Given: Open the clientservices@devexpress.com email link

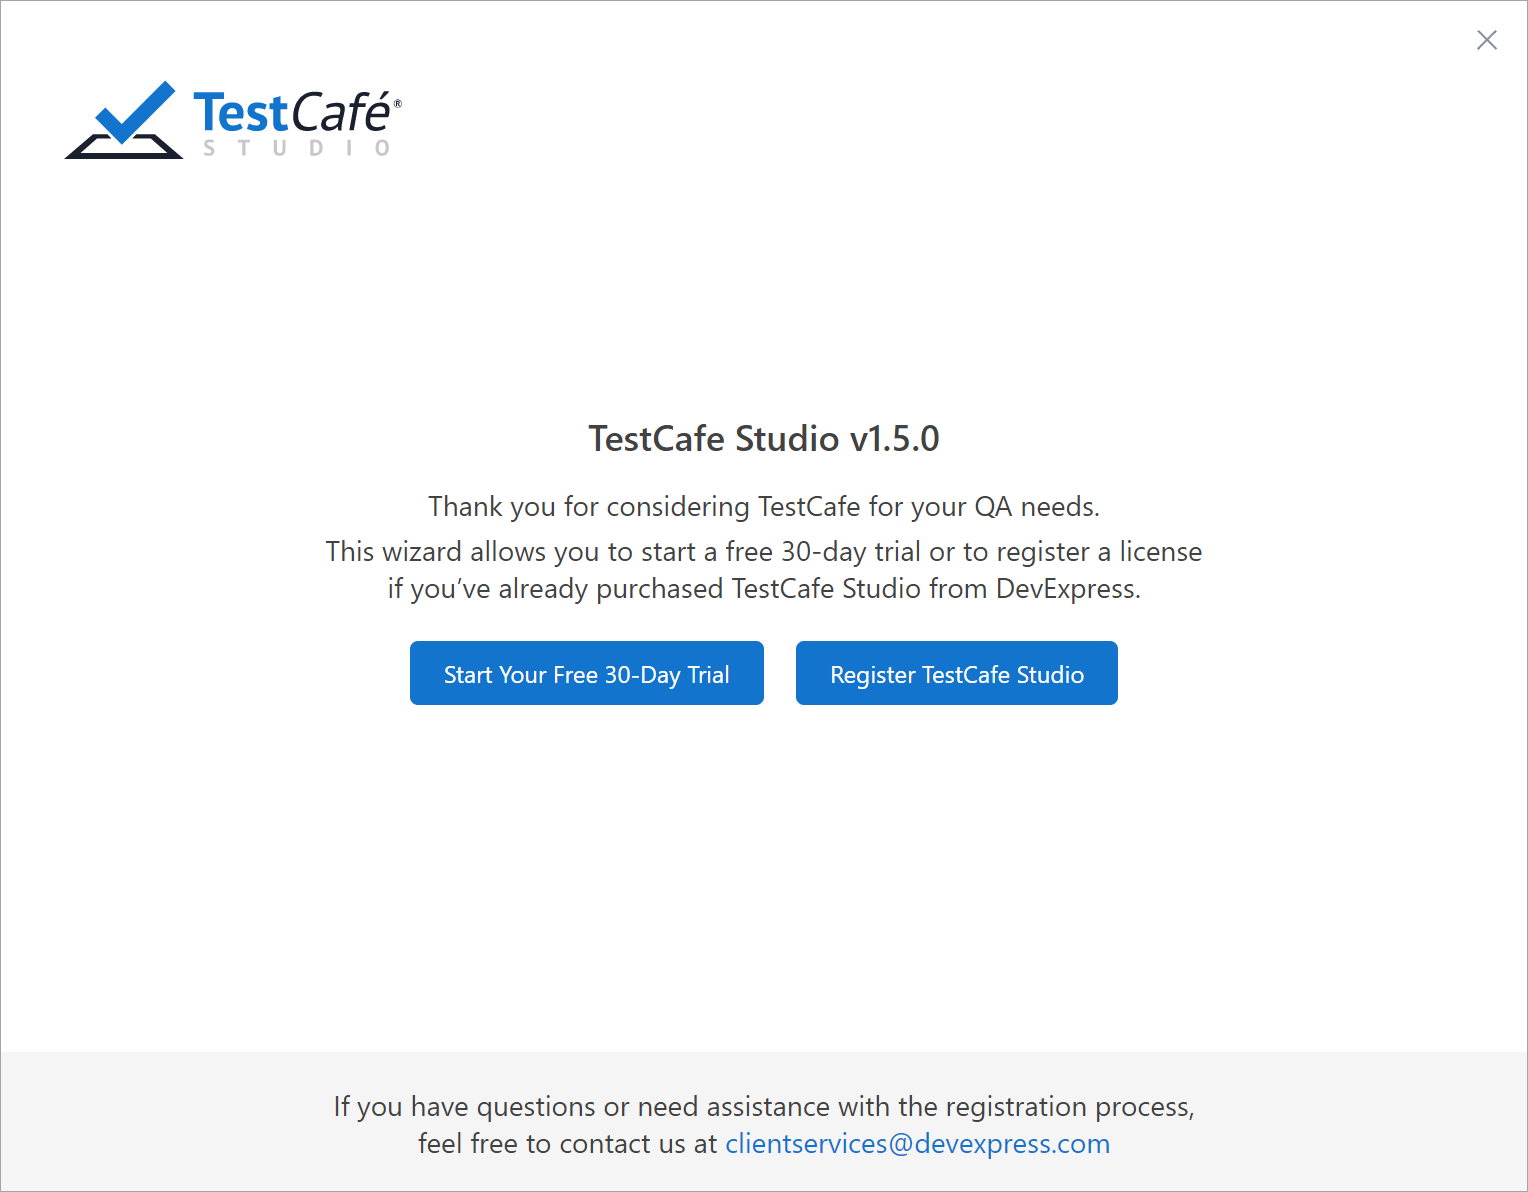Looking at the screenshot, I should [x=917, y=1144].
